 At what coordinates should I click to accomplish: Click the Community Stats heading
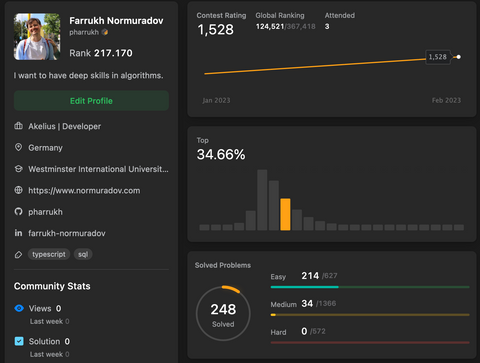[52, 286]
